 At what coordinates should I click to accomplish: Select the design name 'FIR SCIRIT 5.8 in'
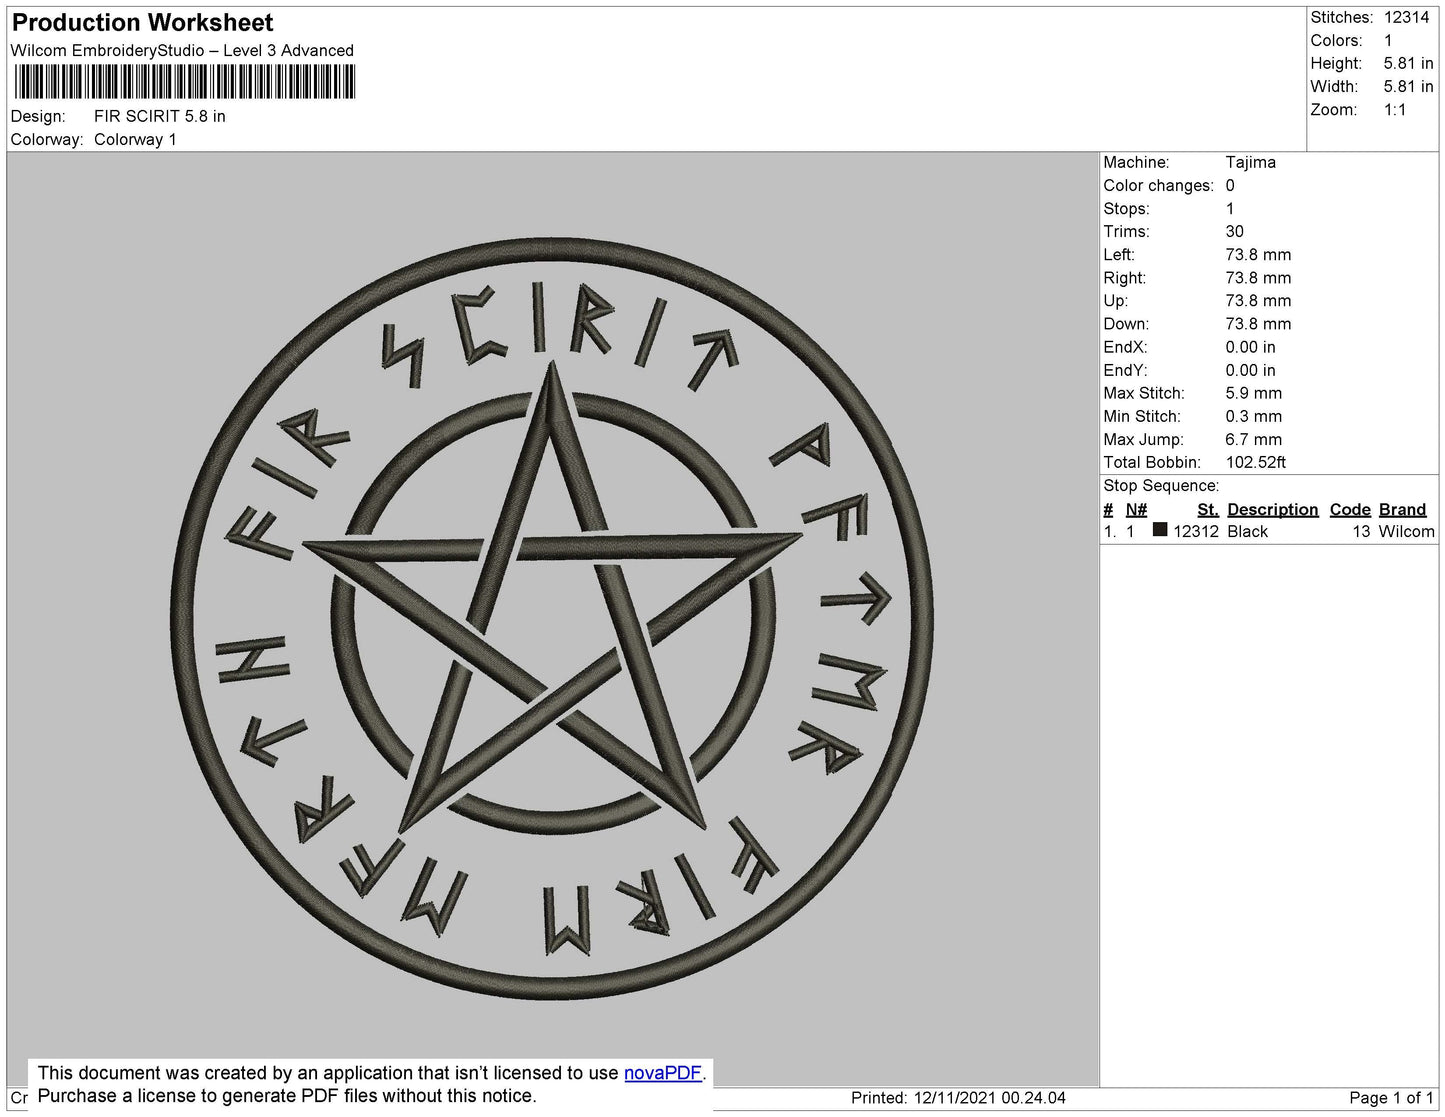[160, 116]
